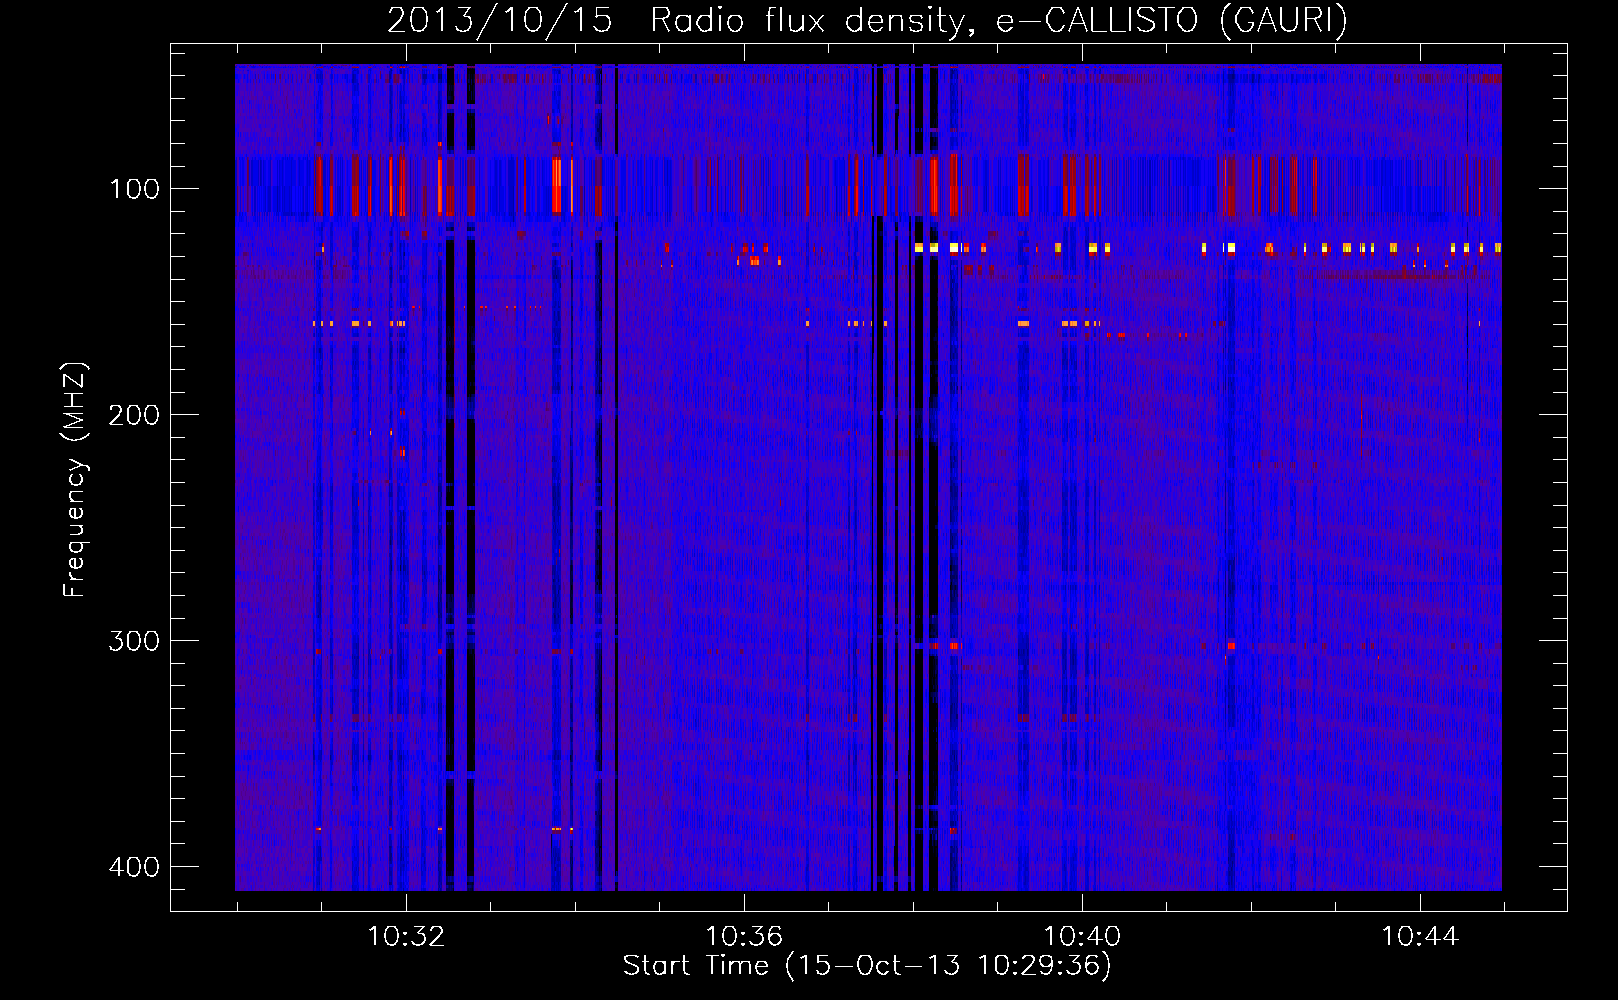Click the 10:36 time tick label
1618x1000 pixels.
coord(744,937)
